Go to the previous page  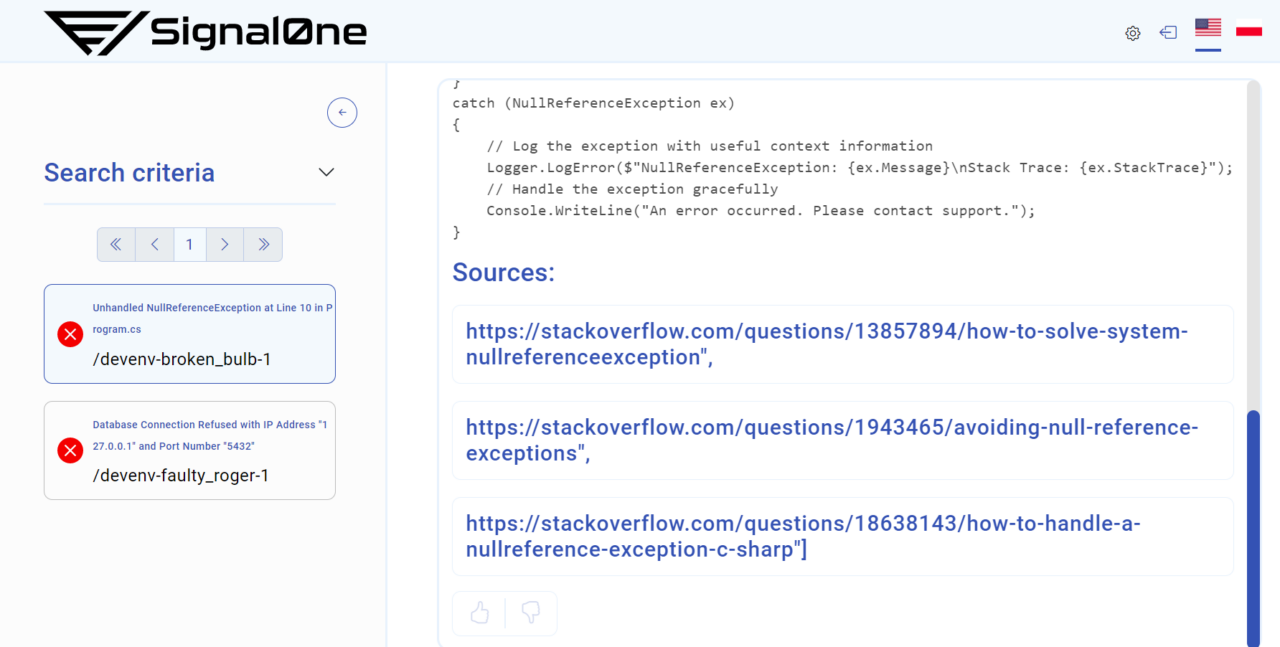153,244
